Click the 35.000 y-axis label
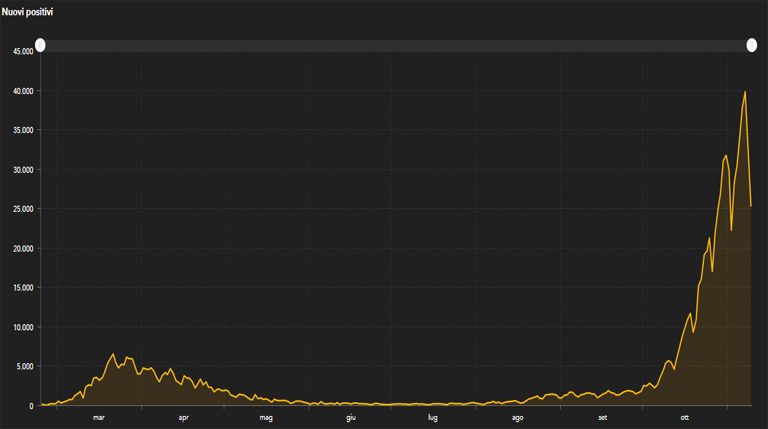Screen dimensions: 768x429 pos(23,130)
